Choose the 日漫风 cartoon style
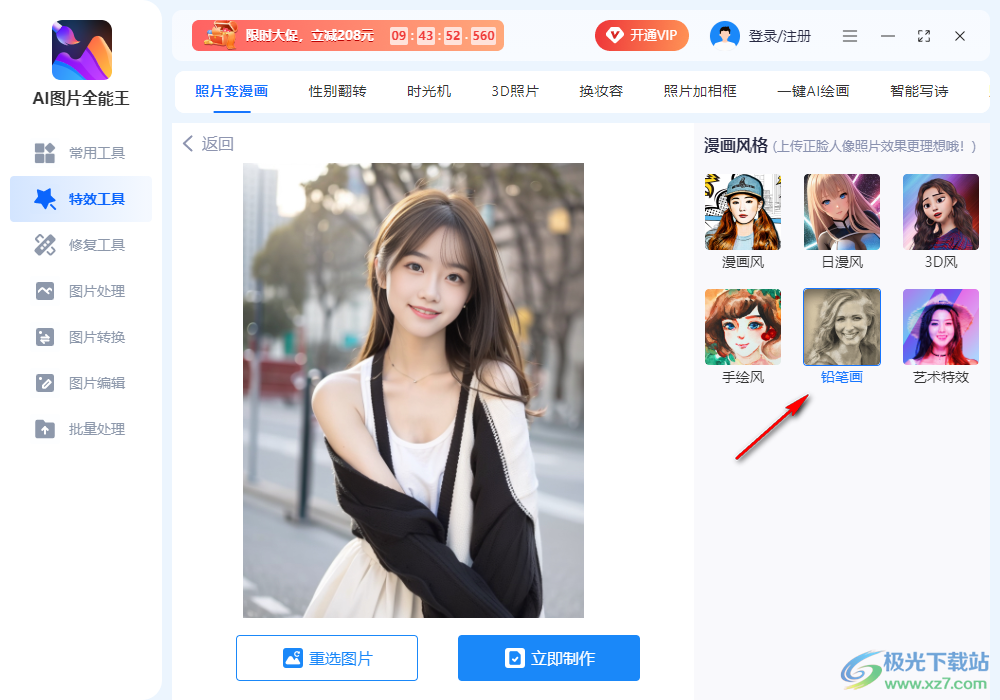The image size is (1000, 700). (x=841, y=211)
